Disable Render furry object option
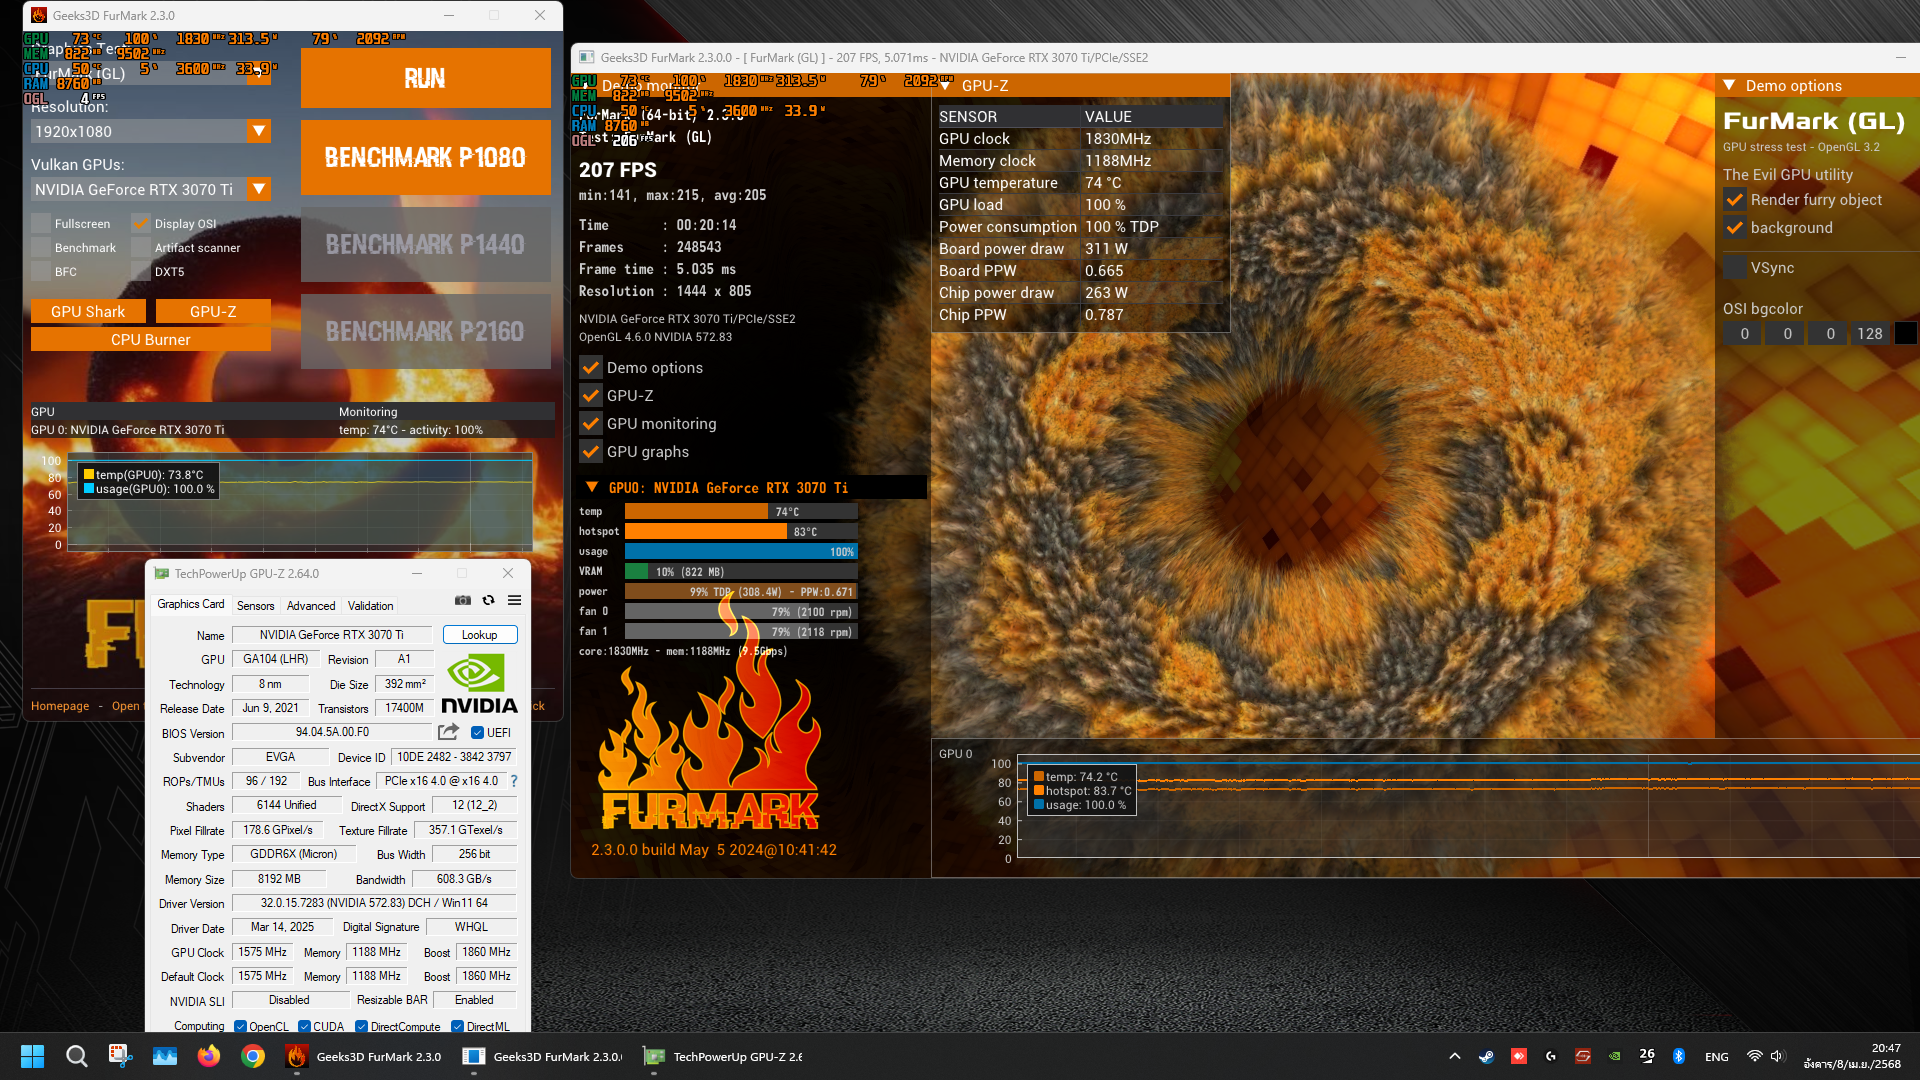The height and width of the screenshot is (1080, 1920). pyautogui.click(x=1735, y=199)
